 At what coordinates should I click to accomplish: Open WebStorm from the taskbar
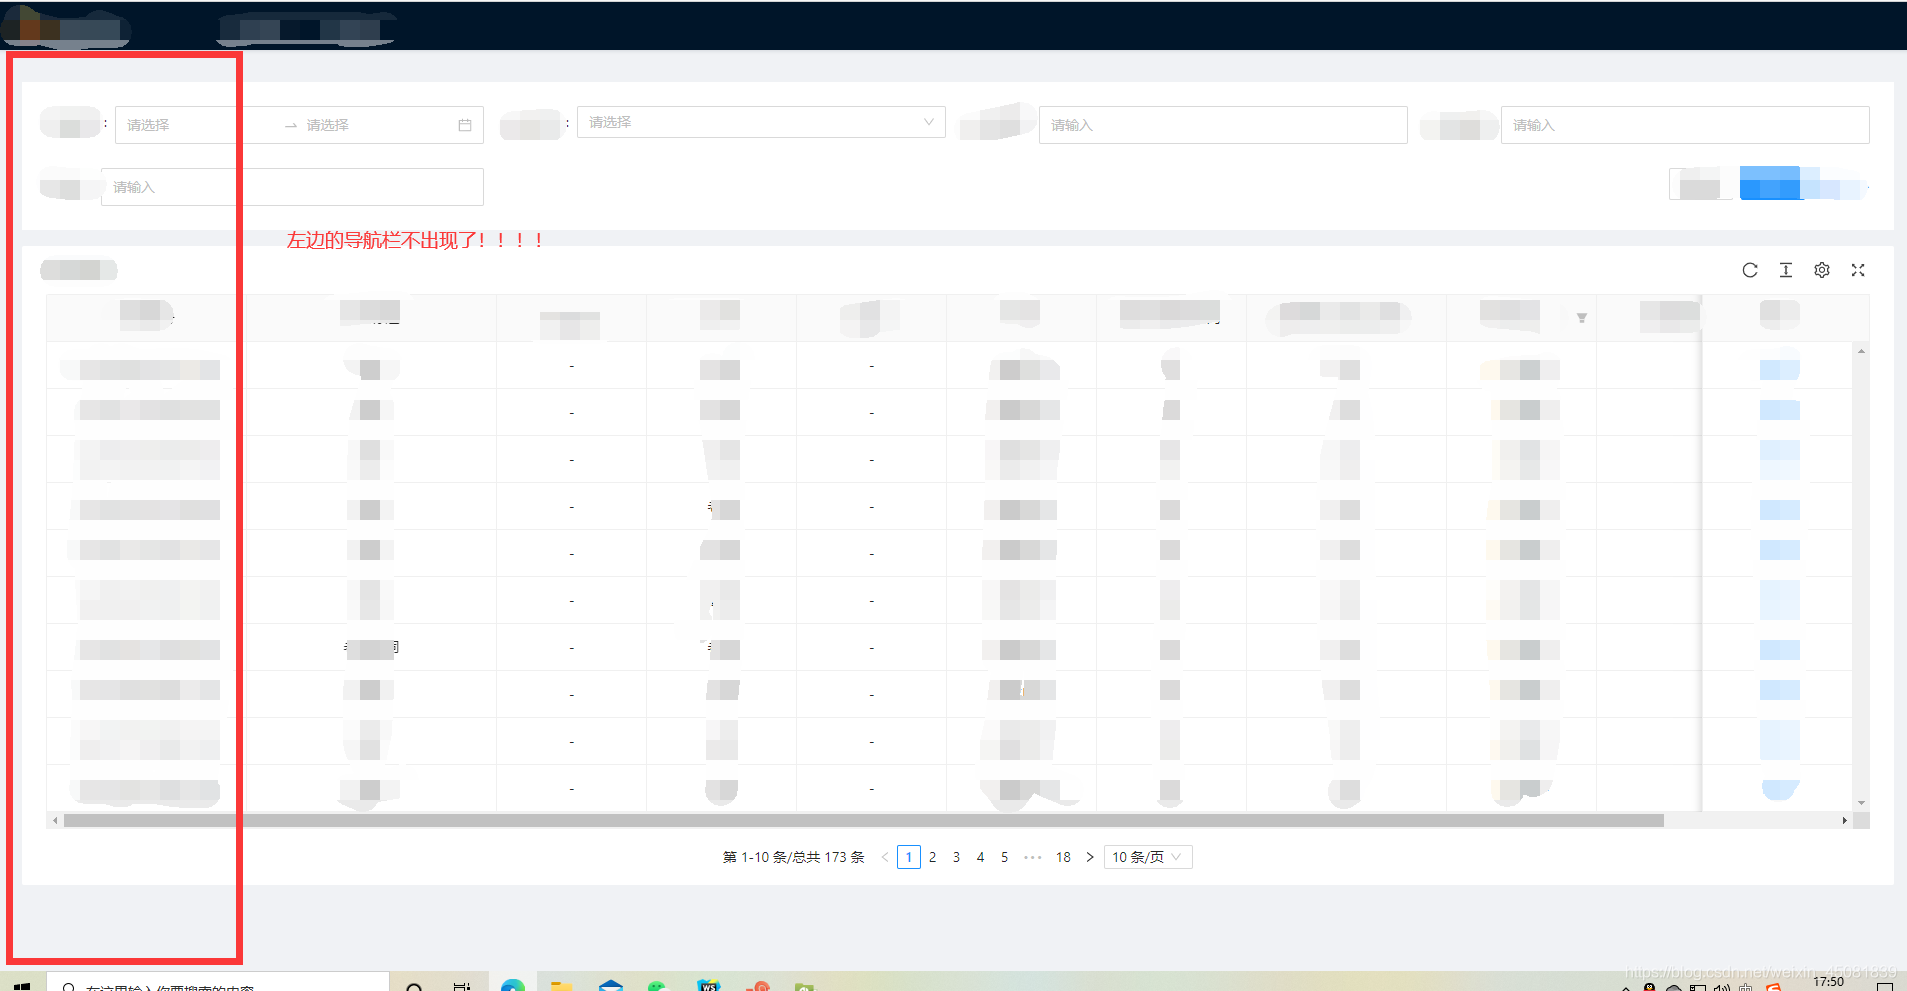click(708, 986)
